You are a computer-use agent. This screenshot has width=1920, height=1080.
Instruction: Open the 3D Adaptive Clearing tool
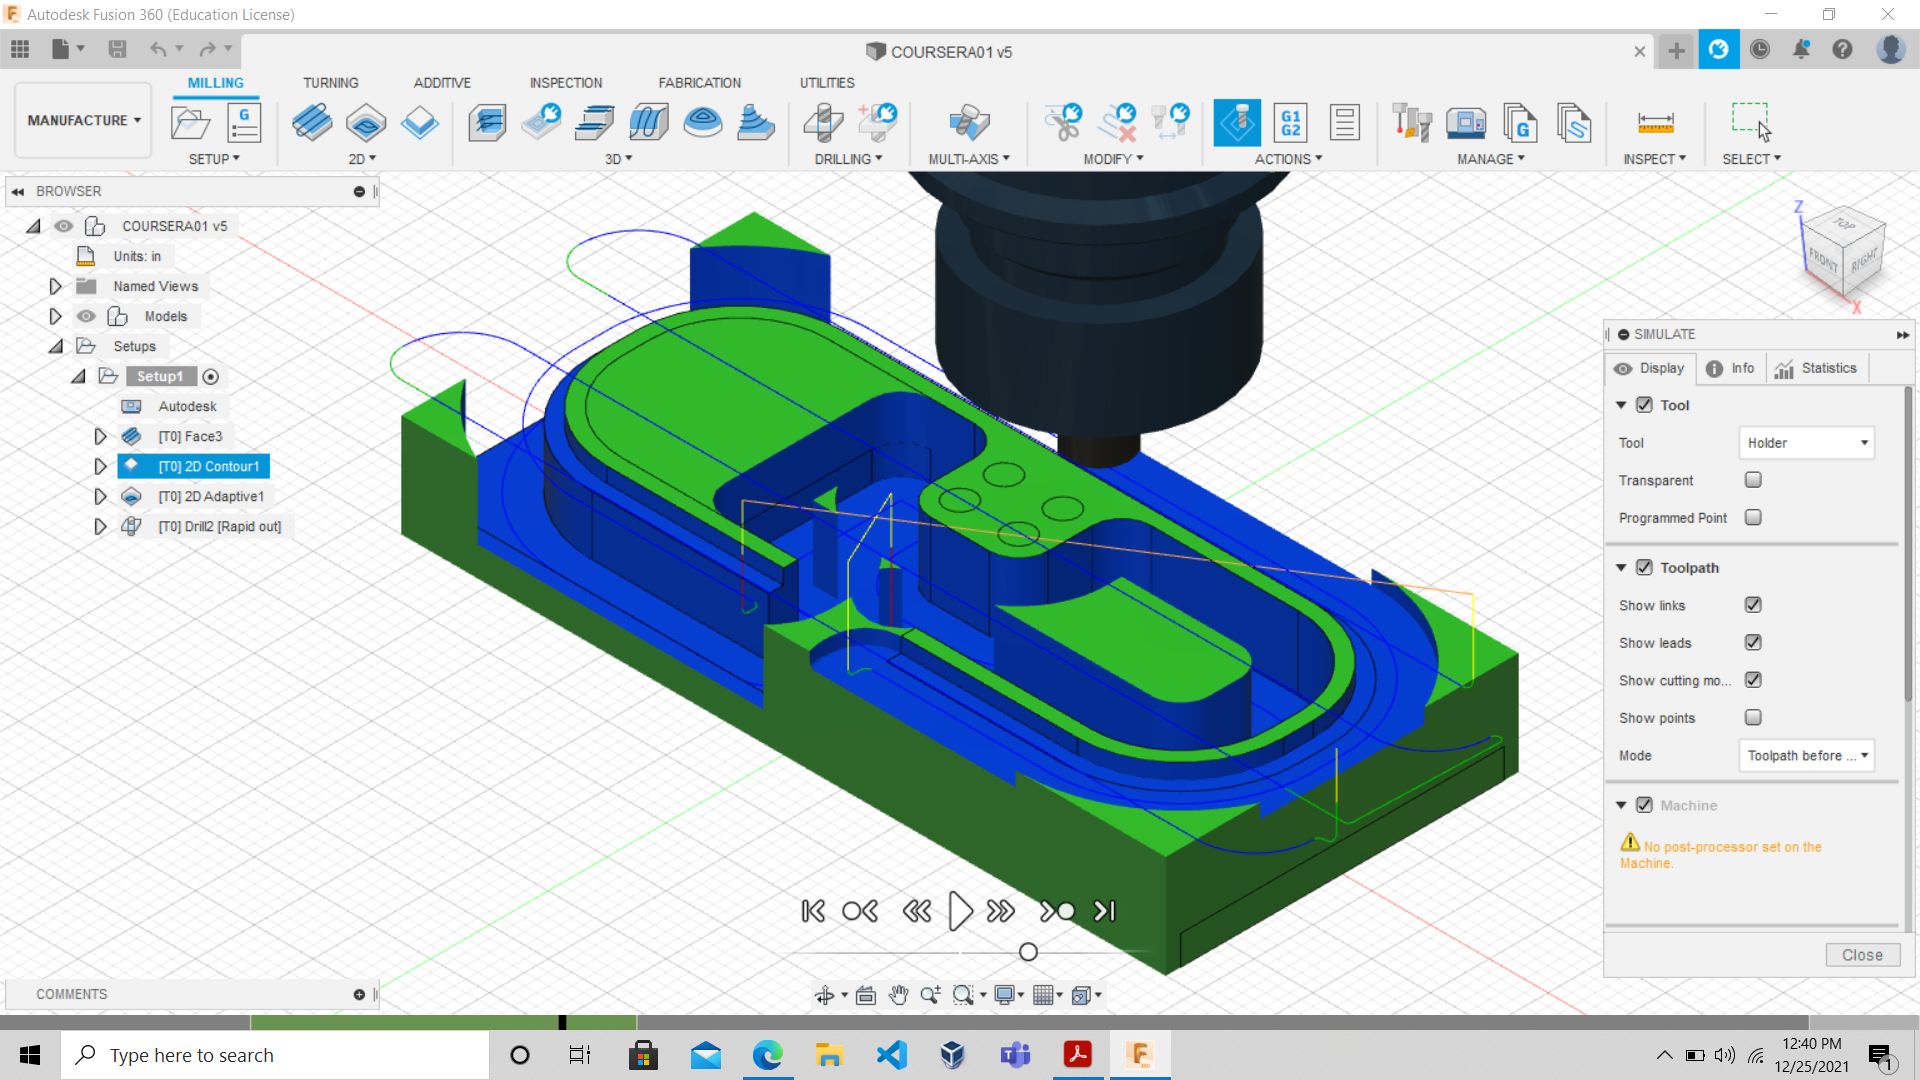[x=487, y=122]
